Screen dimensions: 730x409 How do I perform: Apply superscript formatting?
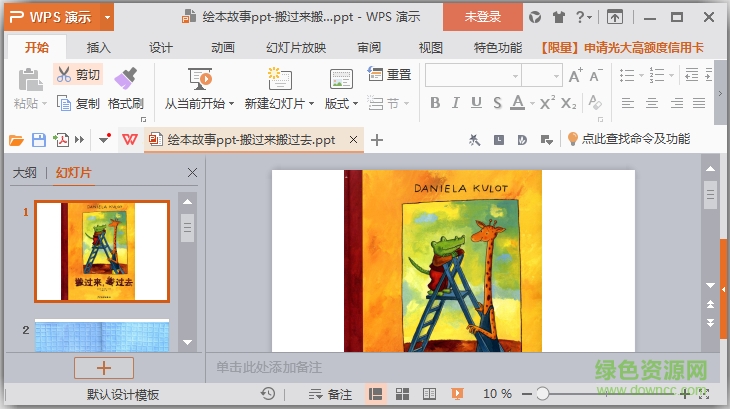click(547, 103)
